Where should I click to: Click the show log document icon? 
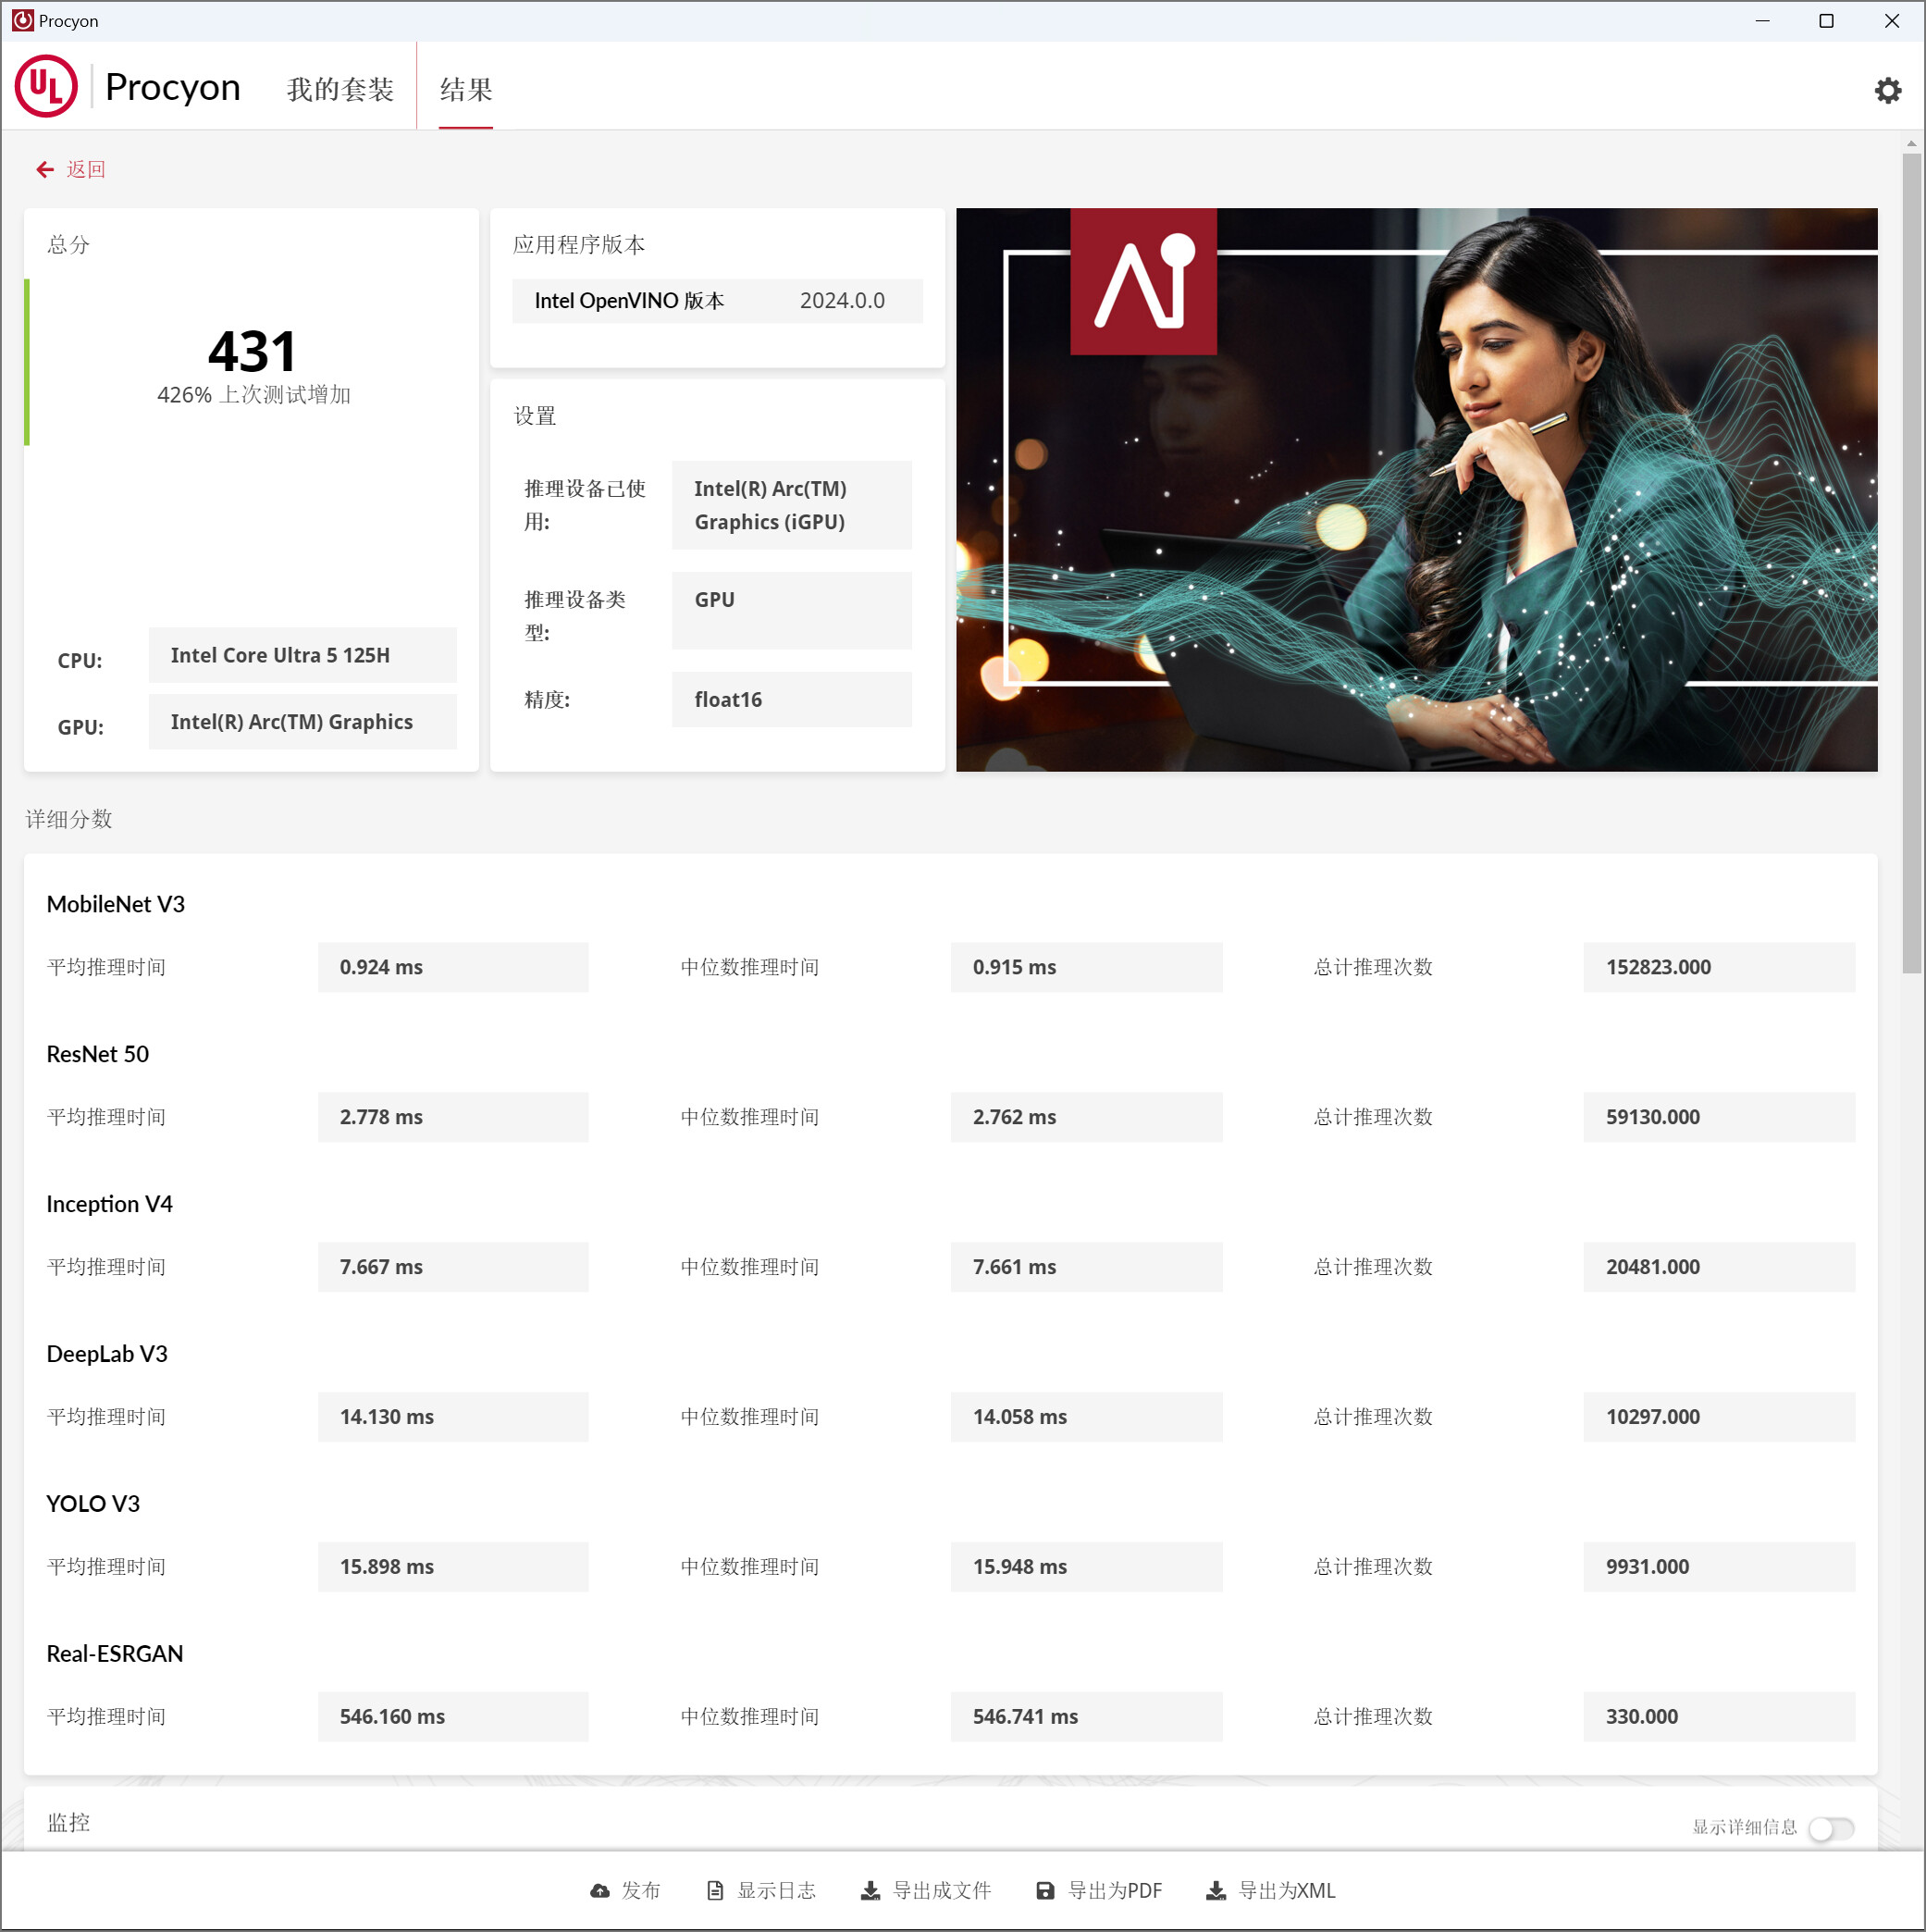tap(715, 1890)
